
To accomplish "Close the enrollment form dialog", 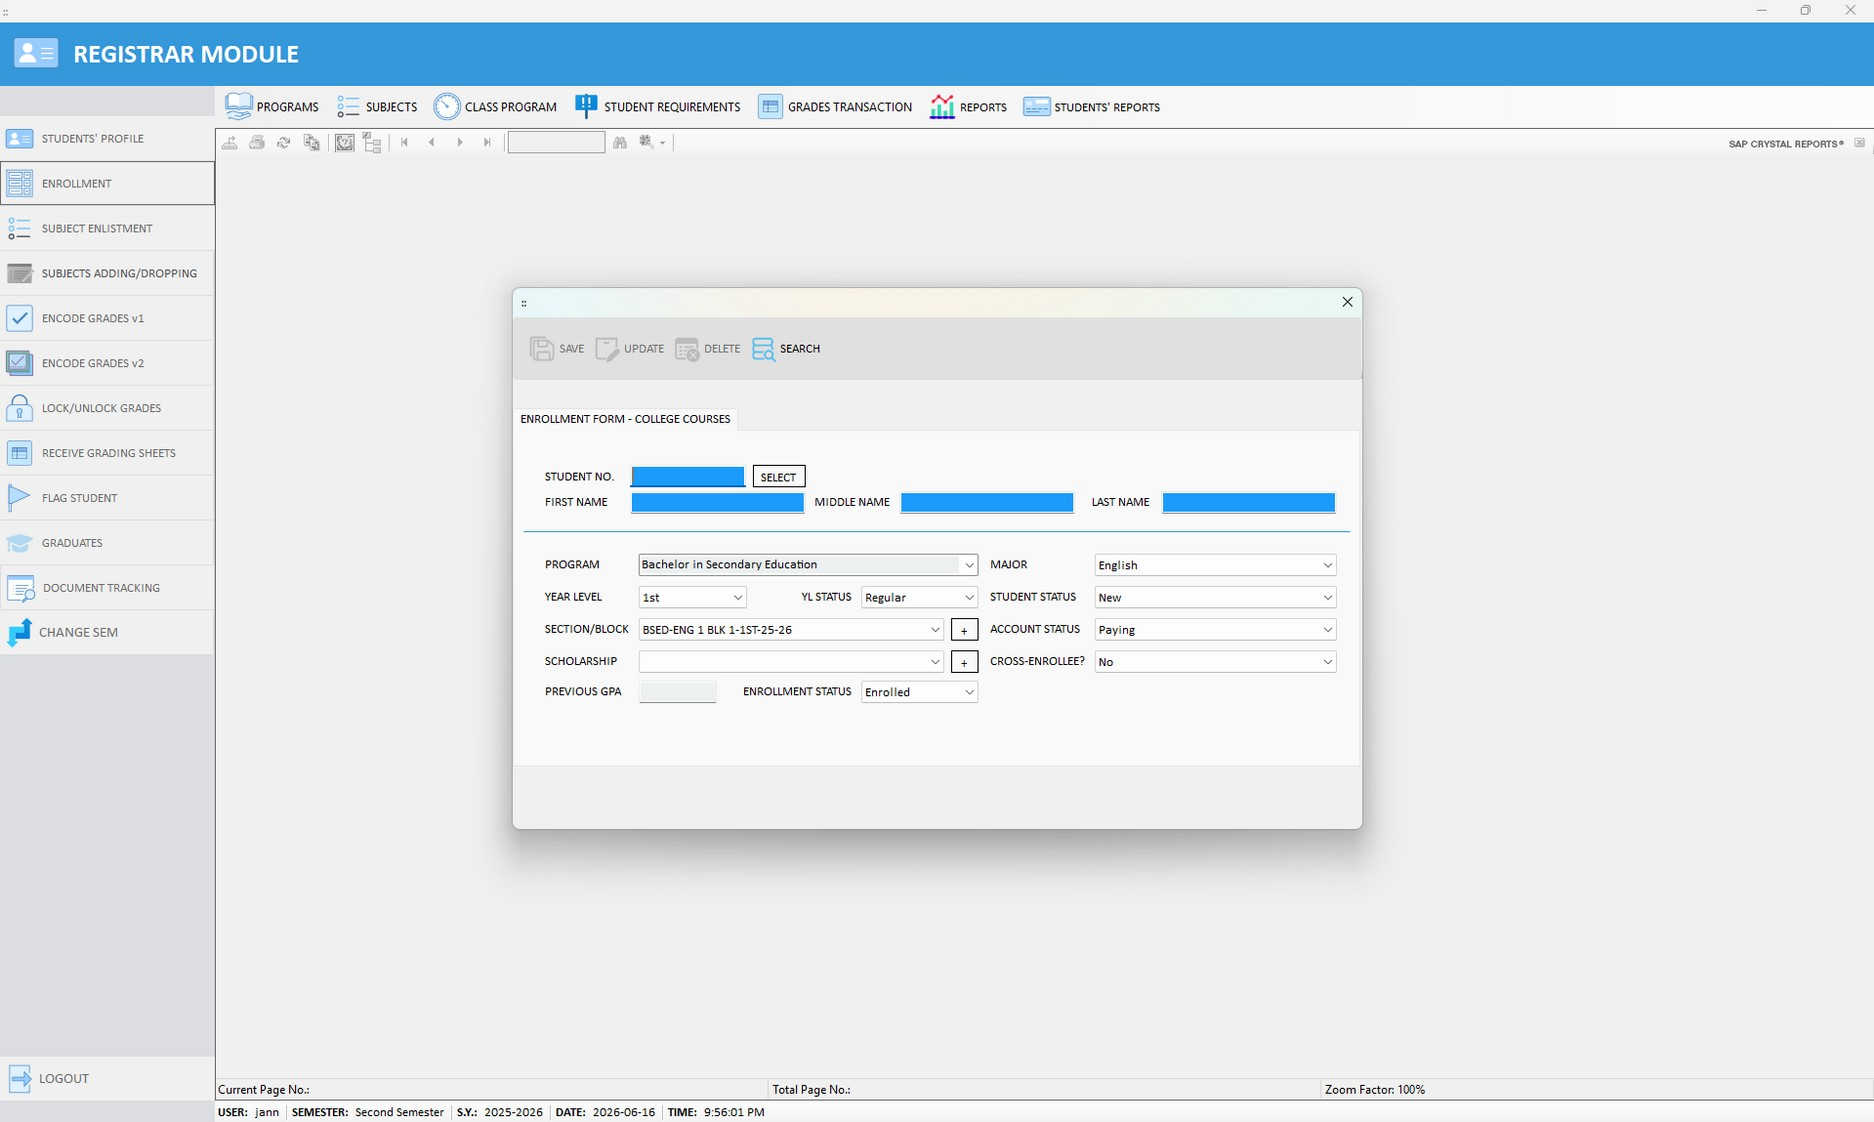I will (1347, 302).
